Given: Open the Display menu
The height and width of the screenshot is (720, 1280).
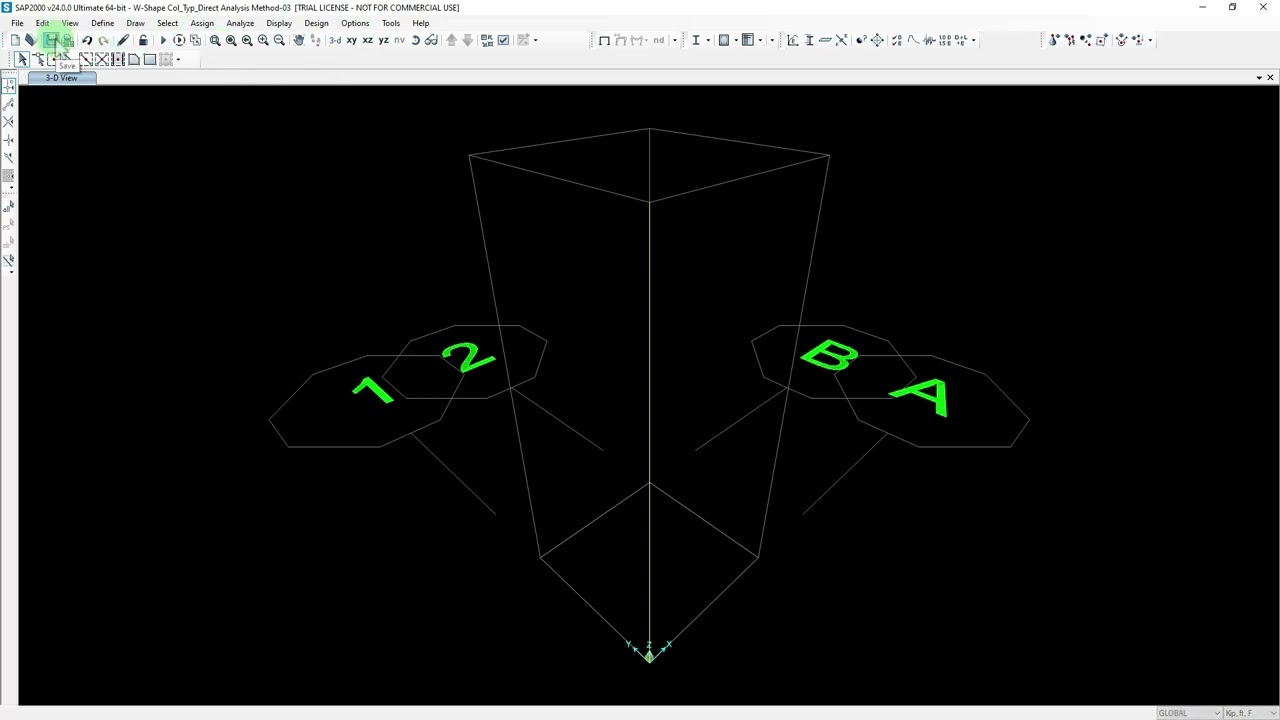Looking at the screenshot, I should (x=279, y=23).
